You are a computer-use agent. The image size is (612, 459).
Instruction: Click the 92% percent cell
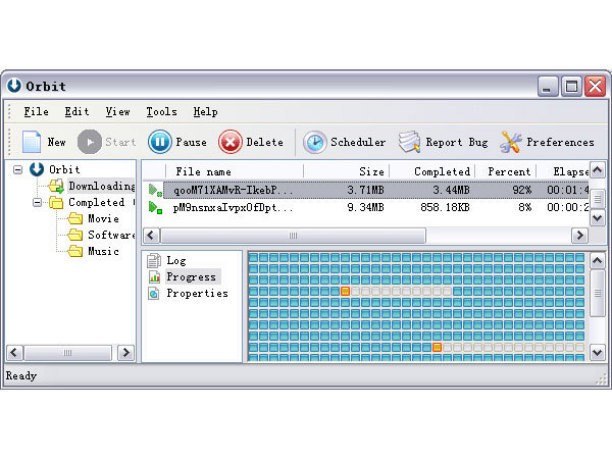click(522, 190)
